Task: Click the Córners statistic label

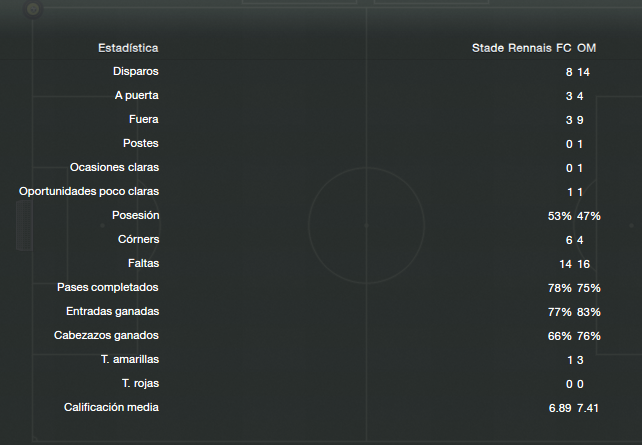Action: tap(138, 239)
